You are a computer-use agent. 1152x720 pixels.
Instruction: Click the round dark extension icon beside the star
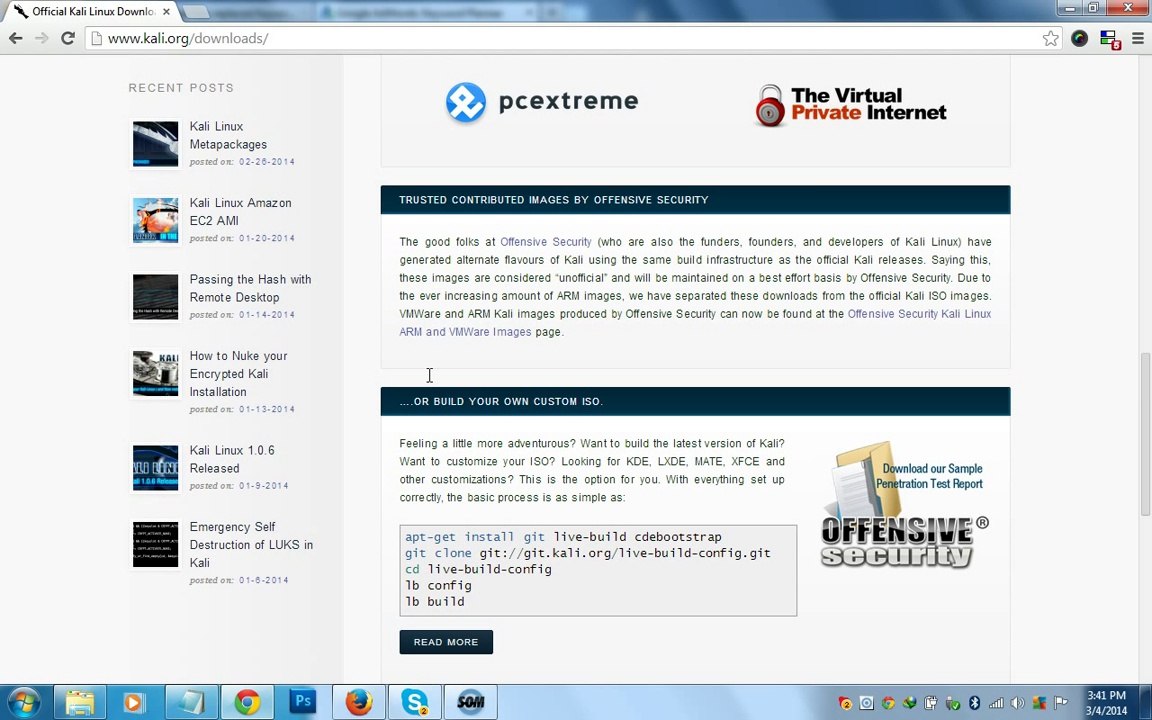[x=1079, y=38]
